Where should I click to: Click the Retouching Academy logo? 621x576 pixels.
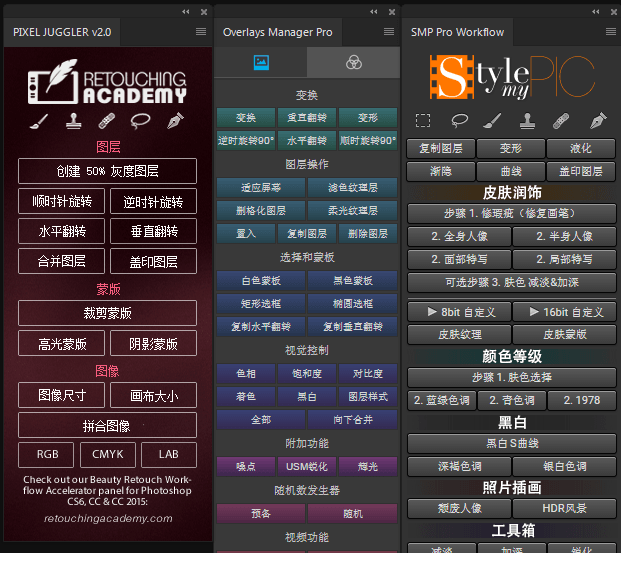pos(107,82)
